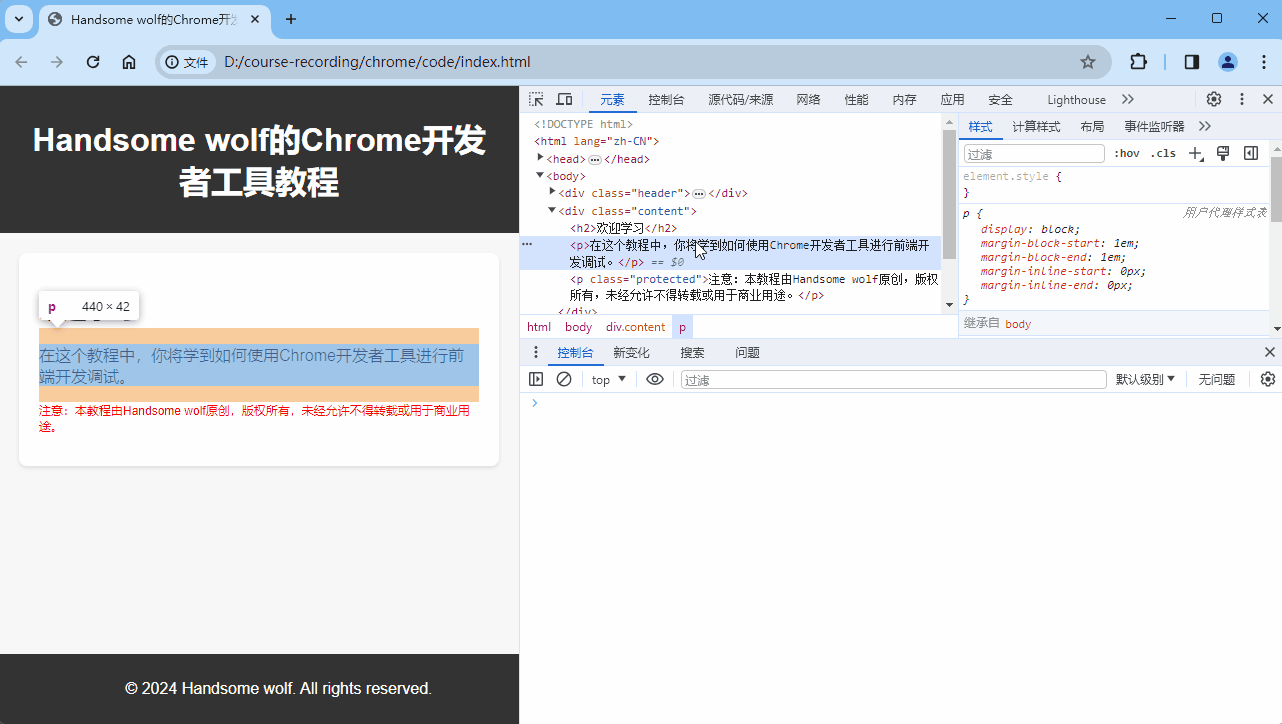1282x724 pixels.
Task: Expand the head element node
Action: [540, 158]
